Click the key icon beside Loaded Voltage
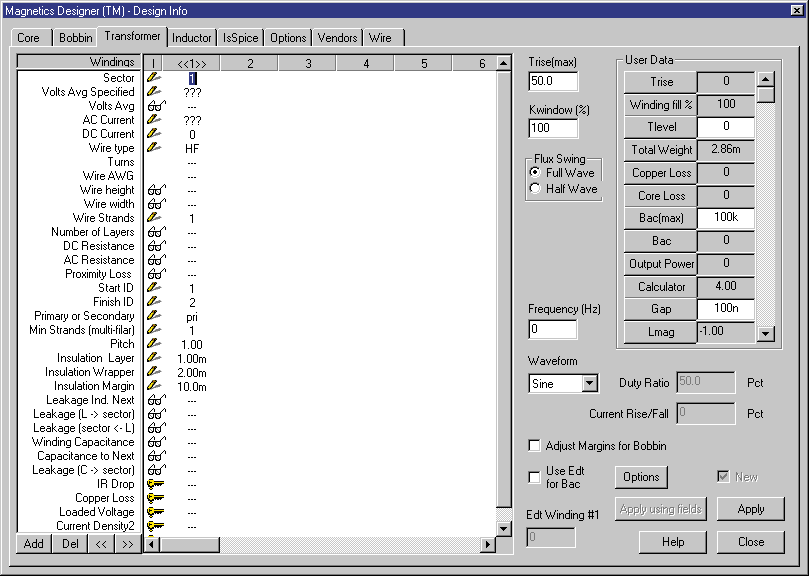This screenshot has width=809, height=576. coord(156,511)
